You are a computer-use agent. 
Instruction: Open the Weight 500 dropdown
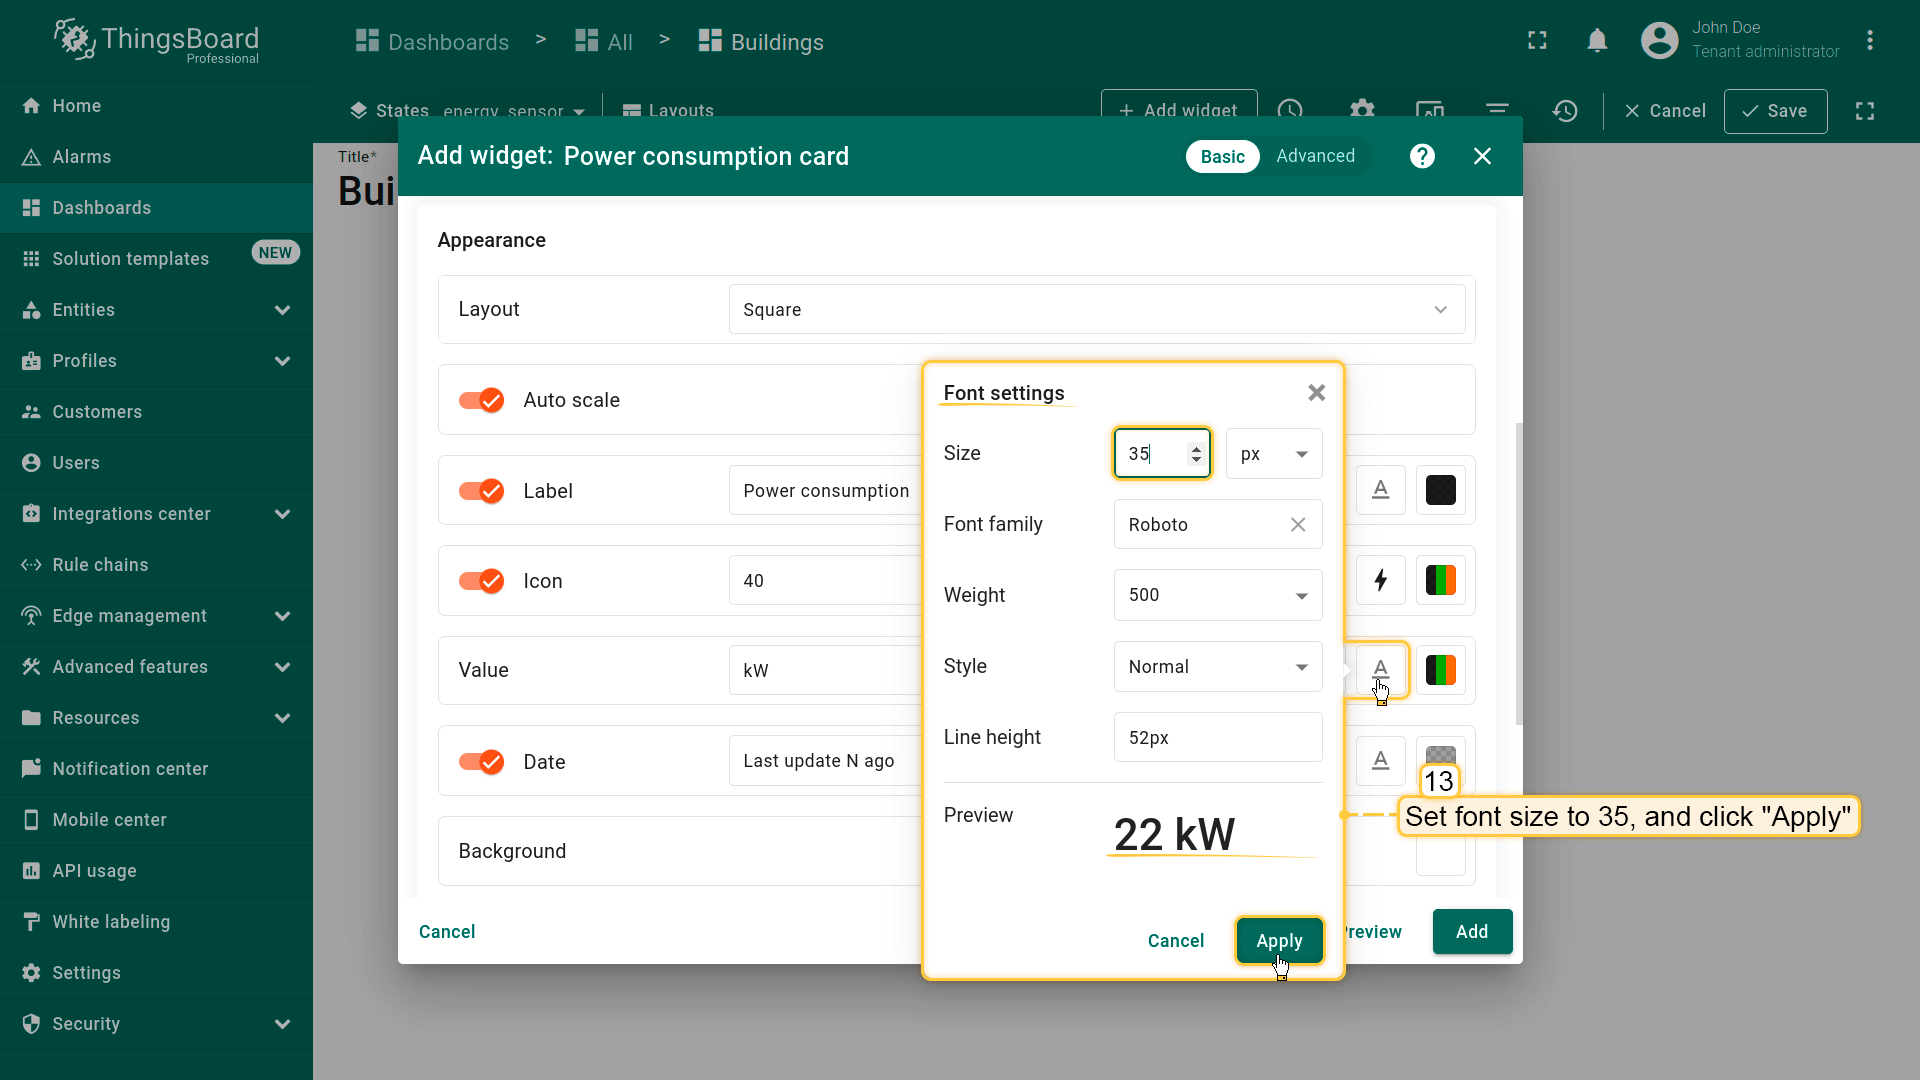[x=1217, y=595]
